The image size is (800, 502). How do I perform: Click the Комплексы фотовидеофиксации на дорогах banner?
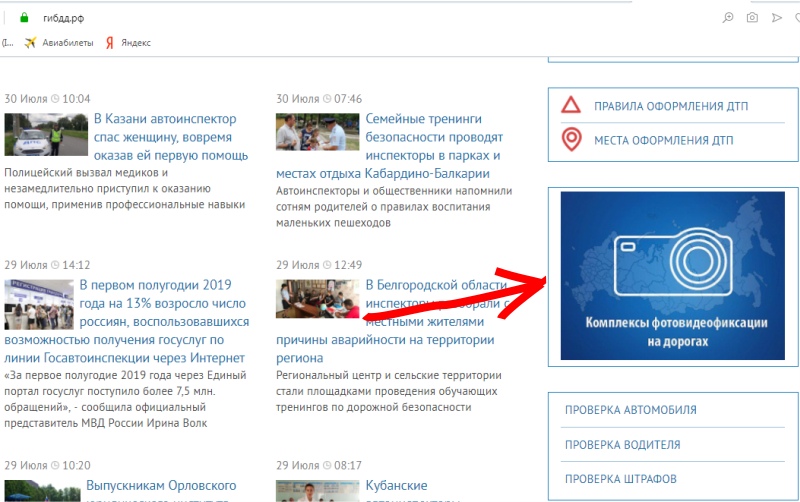(673, 275)
